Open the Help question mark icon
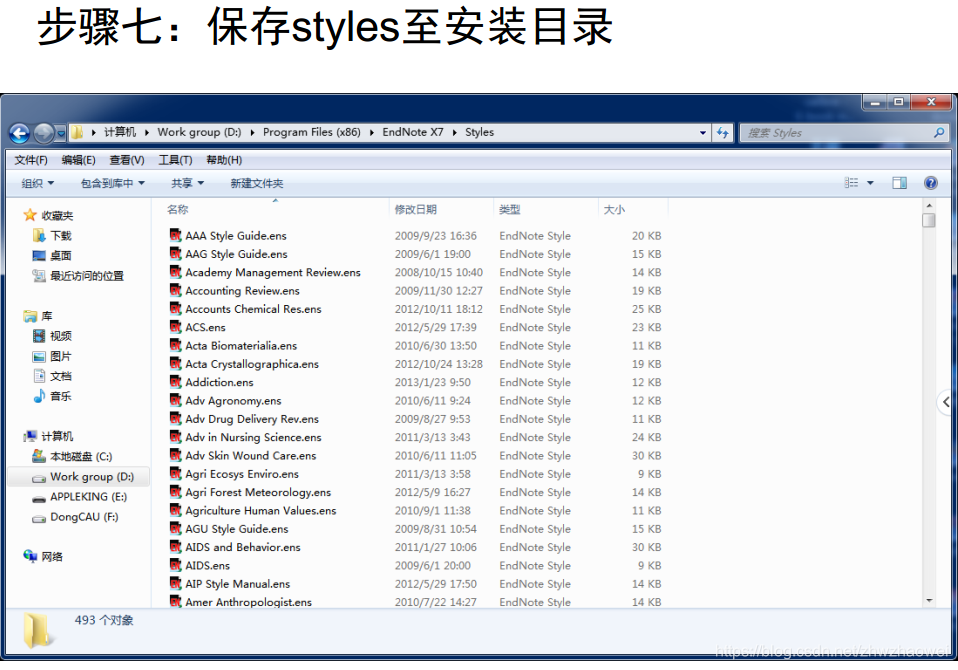Viewport: 958px width, 670px height. (x=931, y=183)
